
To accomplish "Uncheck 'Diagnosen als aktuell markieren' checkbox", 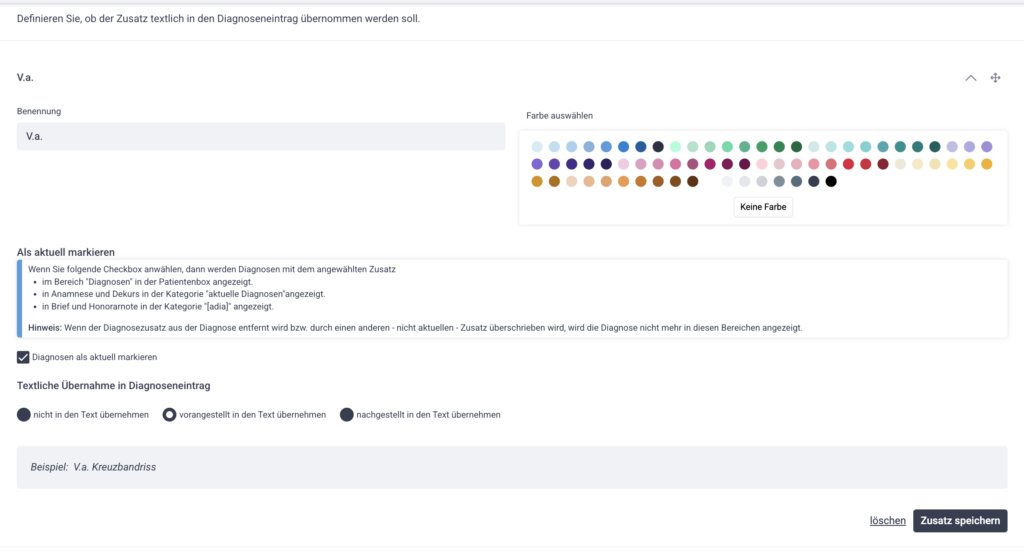I will click(x=23, y=357).
